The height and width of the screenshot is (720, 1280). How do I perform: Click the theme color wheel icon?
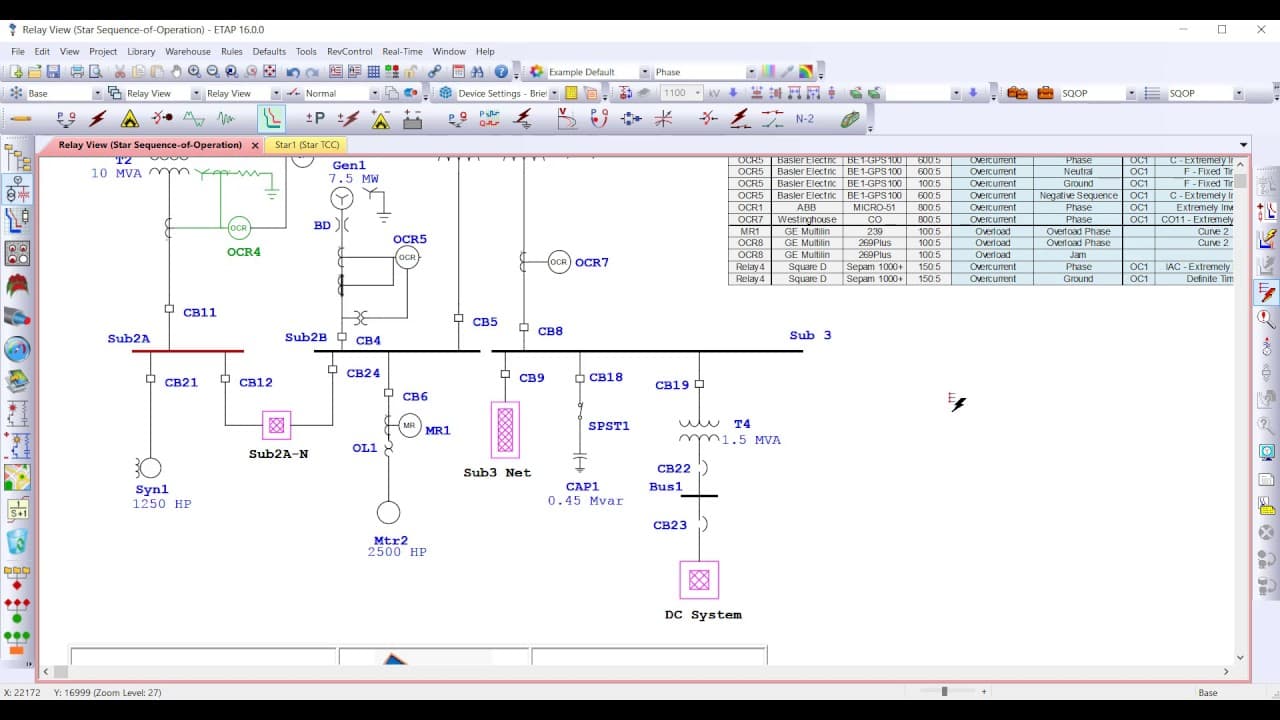(x=537, y=72)
